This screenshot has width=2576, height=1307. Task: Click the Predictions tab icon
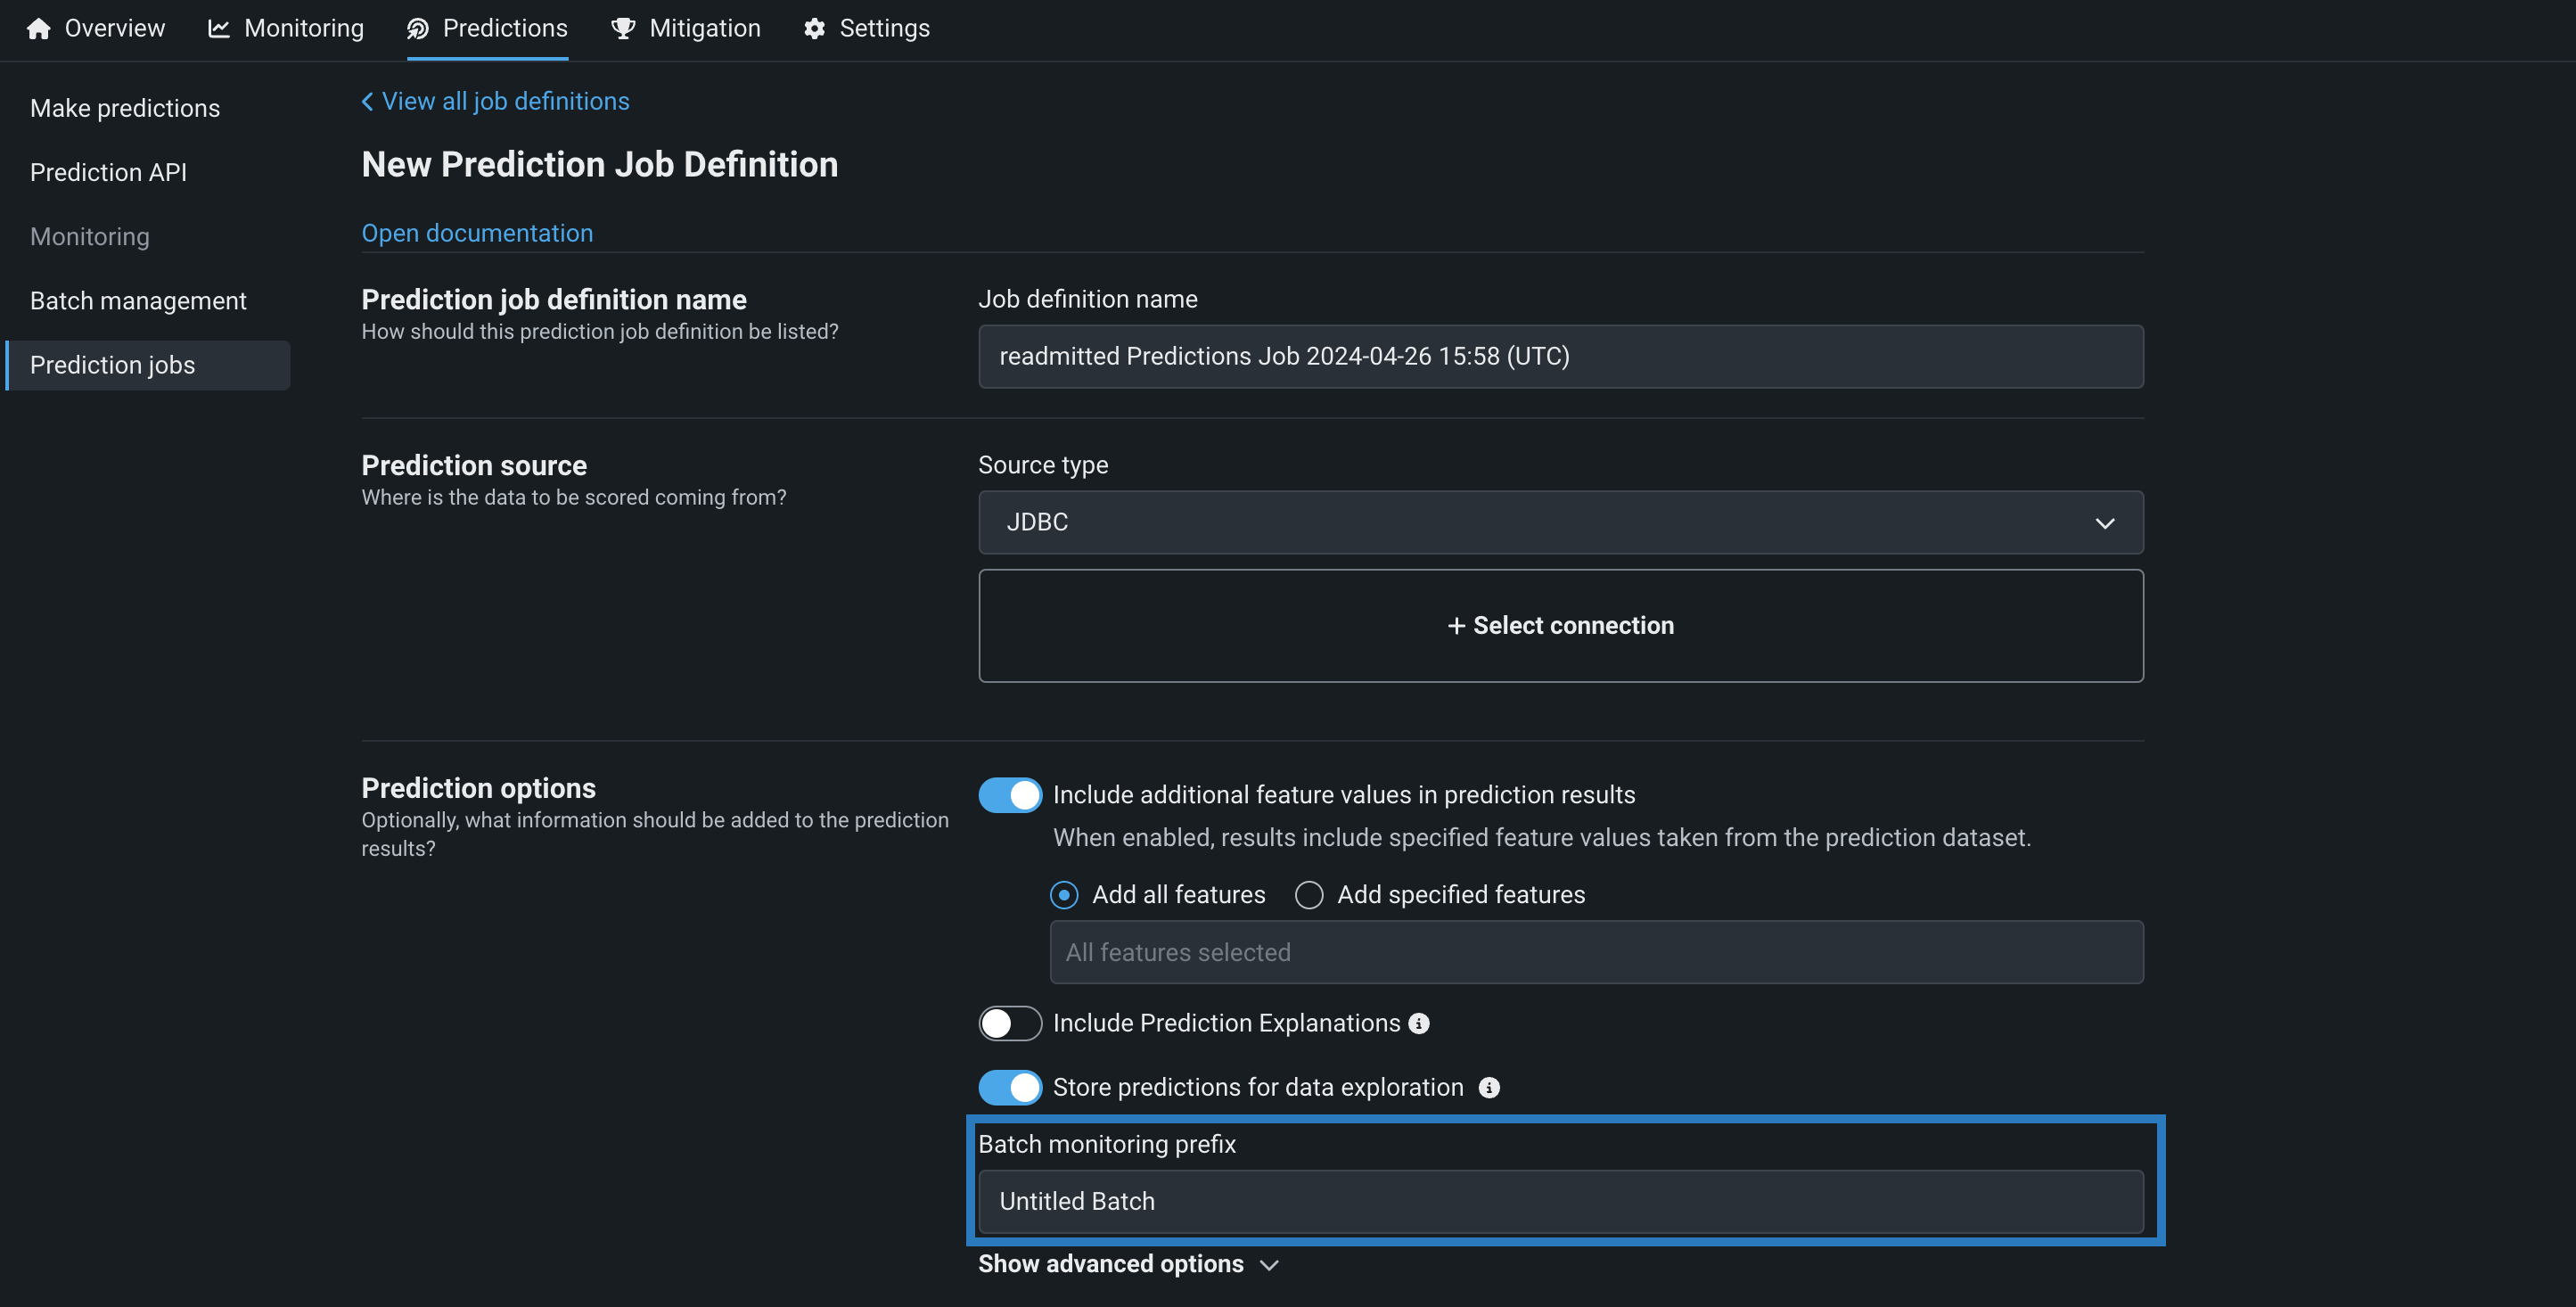point(417,29)
